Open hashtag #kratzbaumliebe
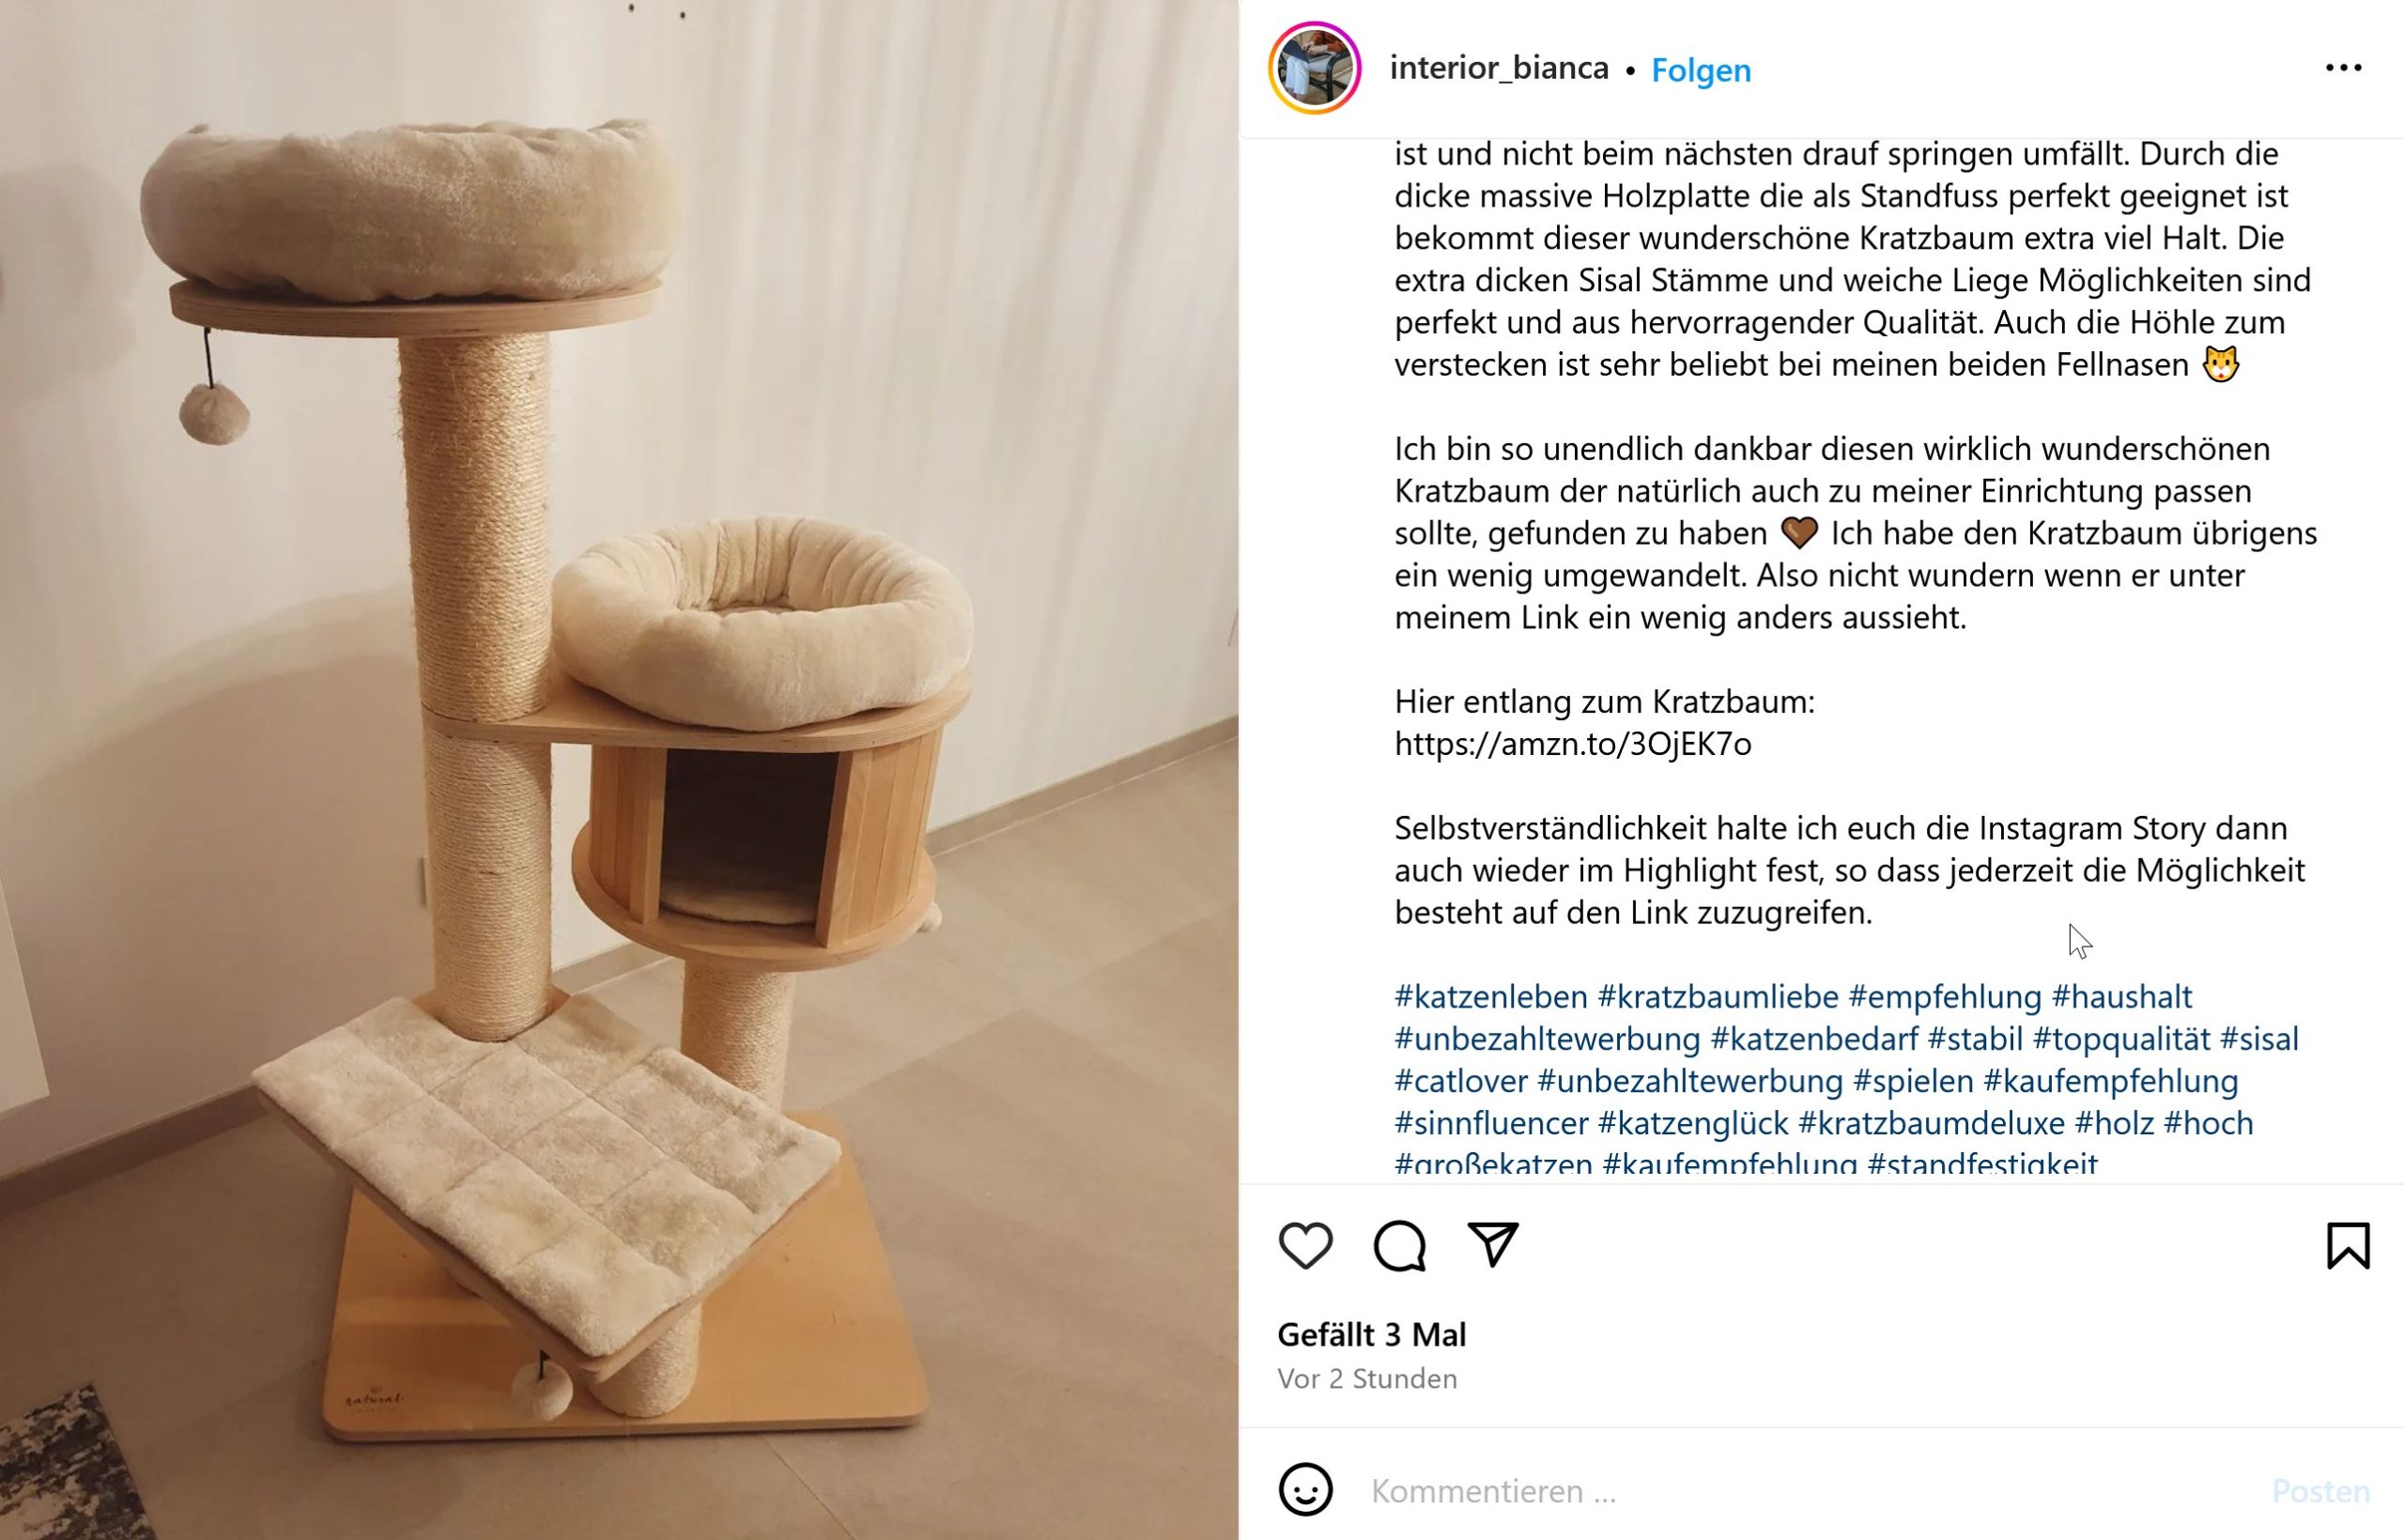Screen dimensions: 2404x1540 click(x=1718, y=997)
